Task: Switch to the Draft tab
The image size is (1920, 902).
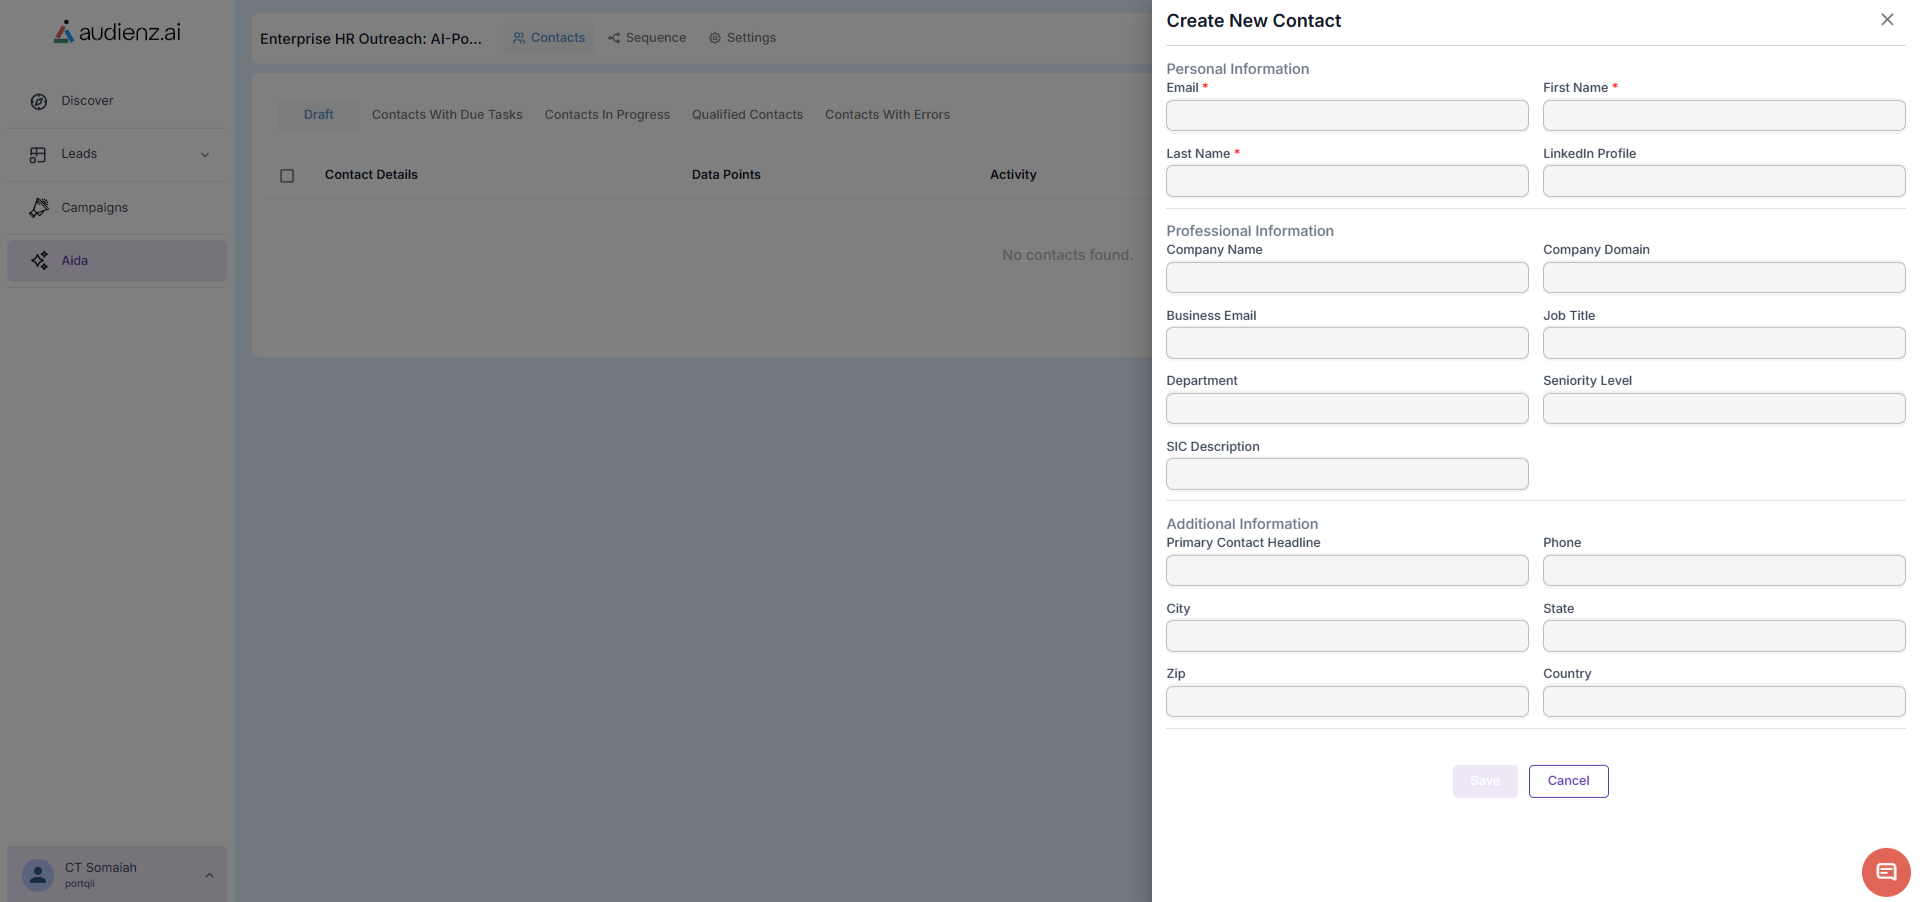Action: (x=319, y=115)
